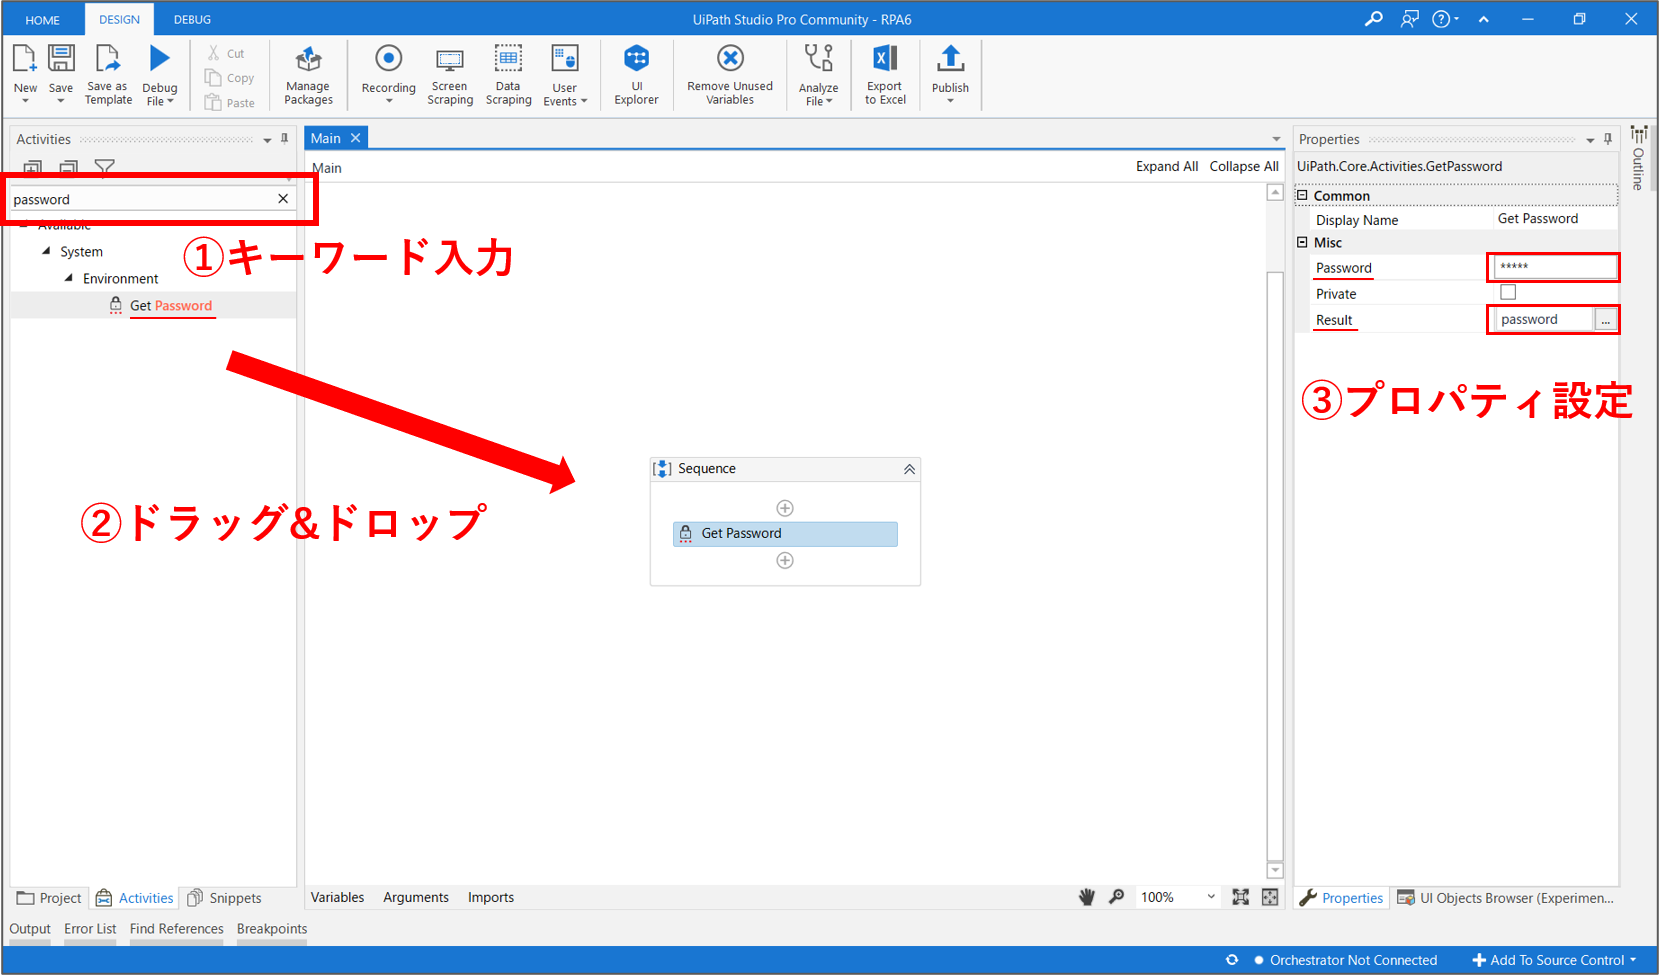
Task: Start Data Scraping wizard
Action: [x=508, y=73]
